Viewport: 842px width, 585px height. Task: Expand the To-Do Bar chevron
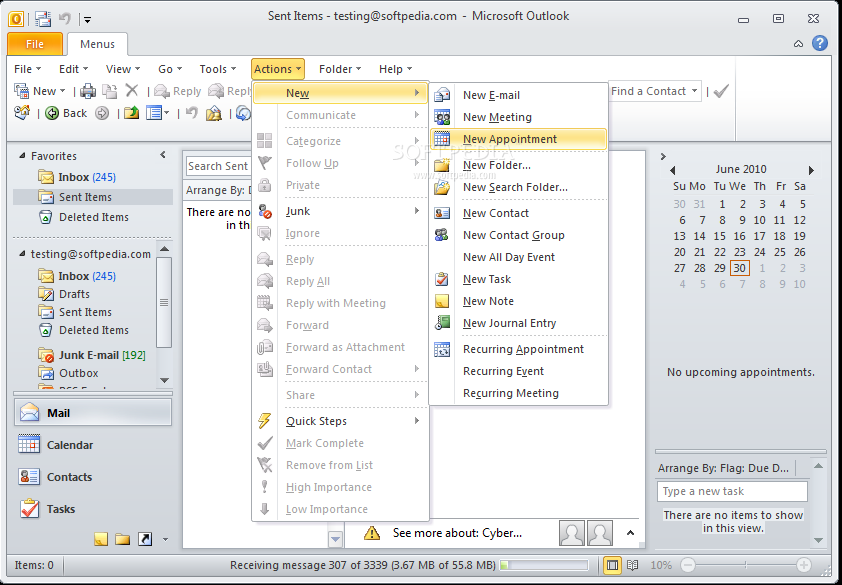(x=663, y=156)
